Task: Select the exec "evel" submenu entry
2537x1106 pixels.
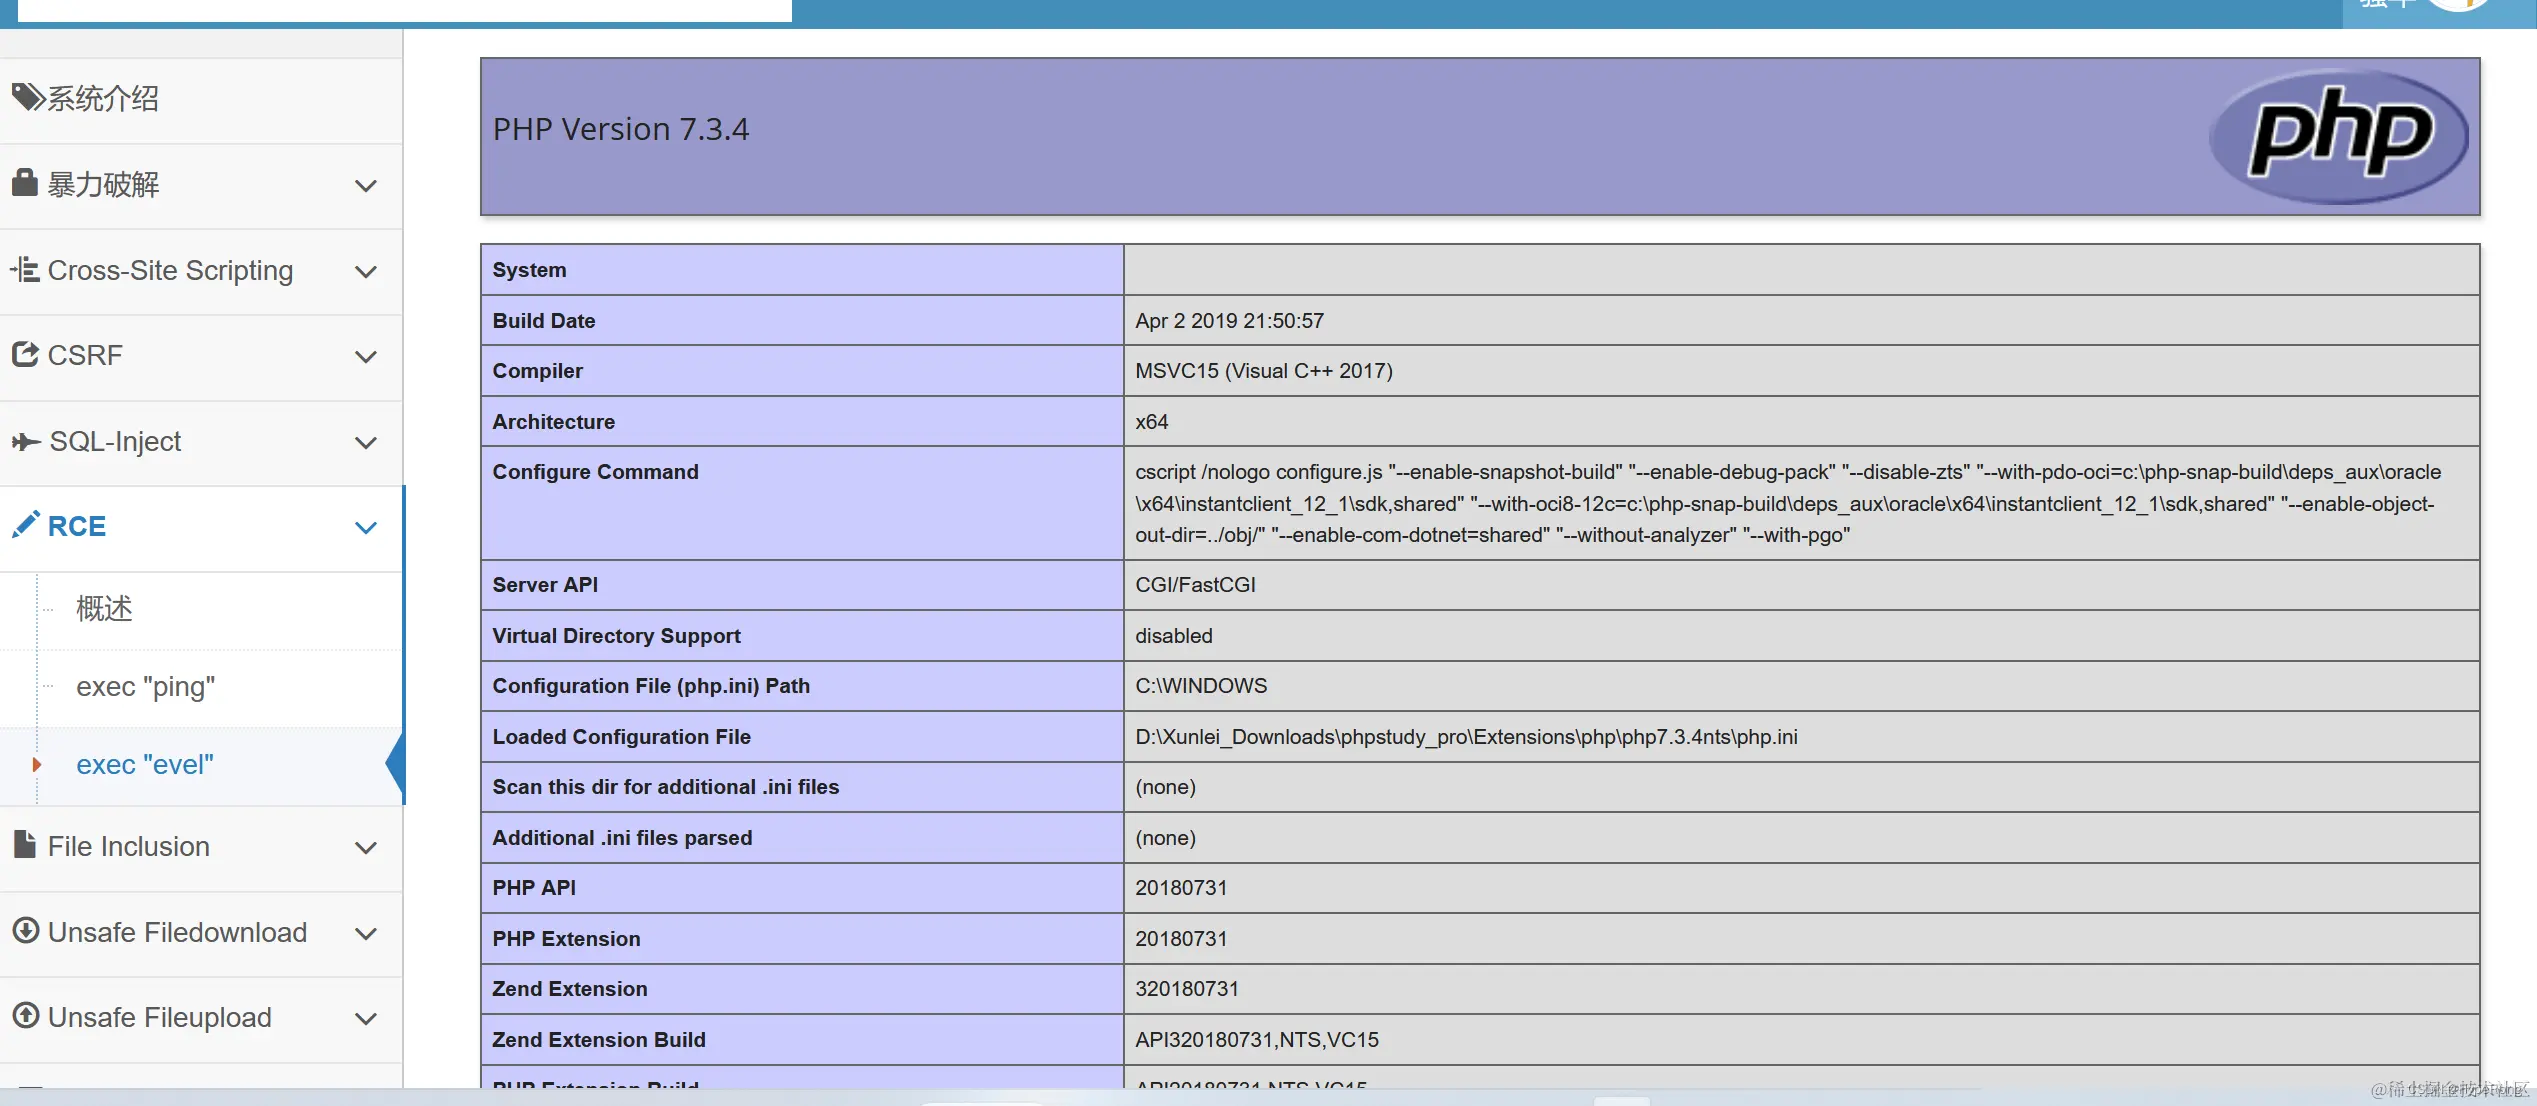Action: 145,765
